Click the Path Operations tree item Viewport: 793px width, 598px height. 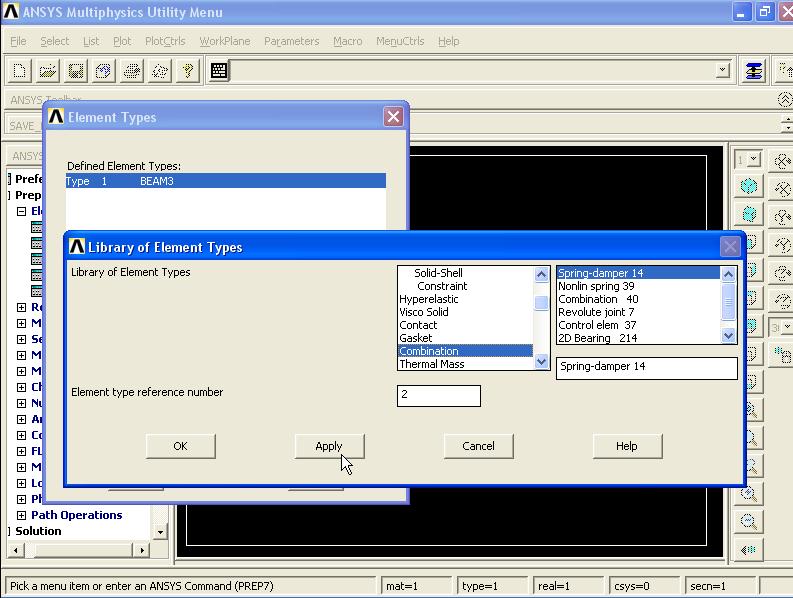(77, 515)
